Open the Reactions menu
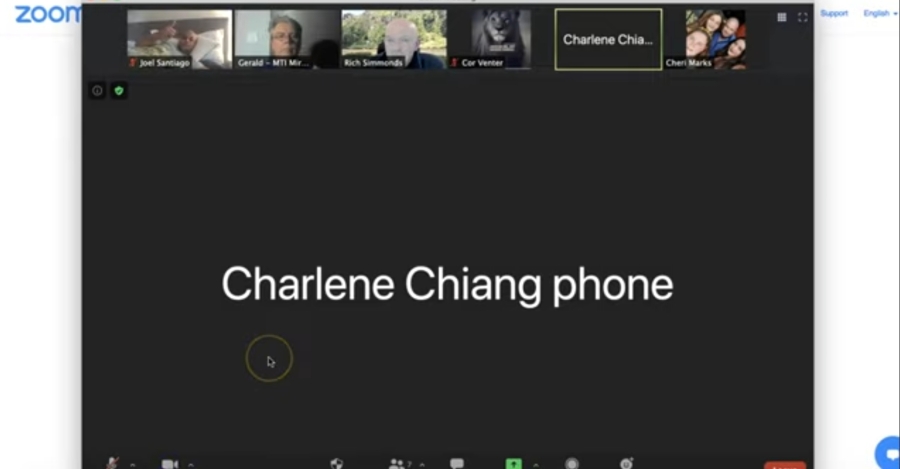The height and width of the screenshot is (469, 900). 626,463
